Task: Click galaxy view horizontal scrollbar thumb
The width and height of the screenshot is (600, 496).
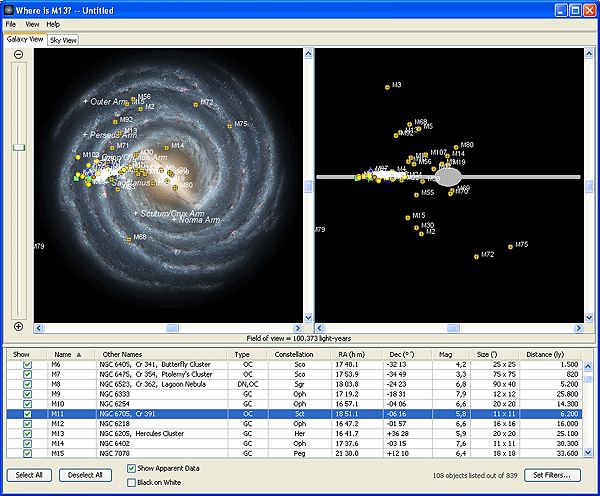Action: click(172, 328)
